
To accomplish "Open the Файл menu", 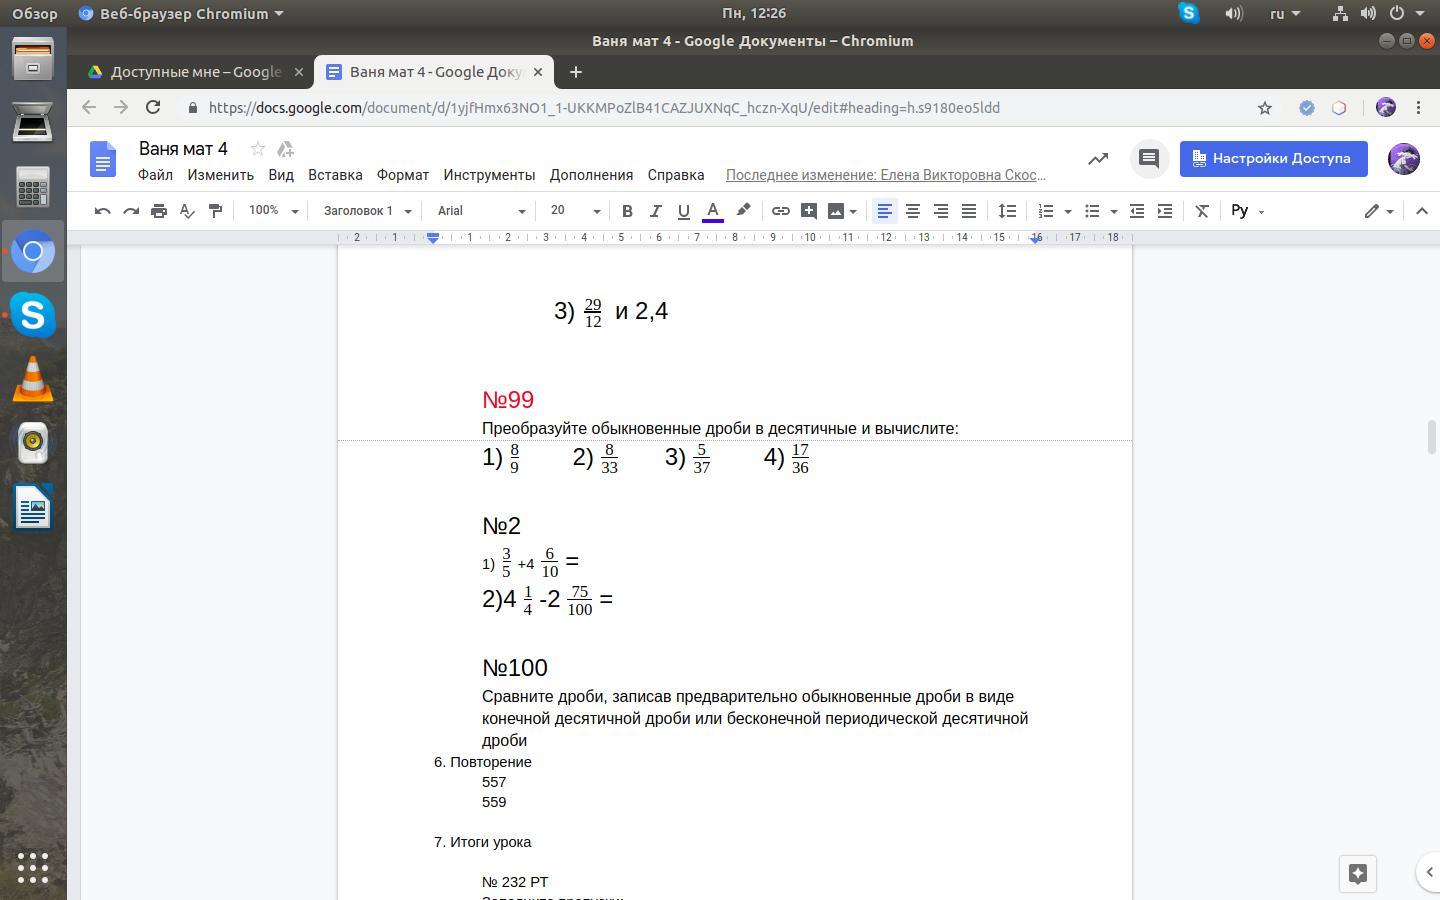I will (x=155, y=175).
